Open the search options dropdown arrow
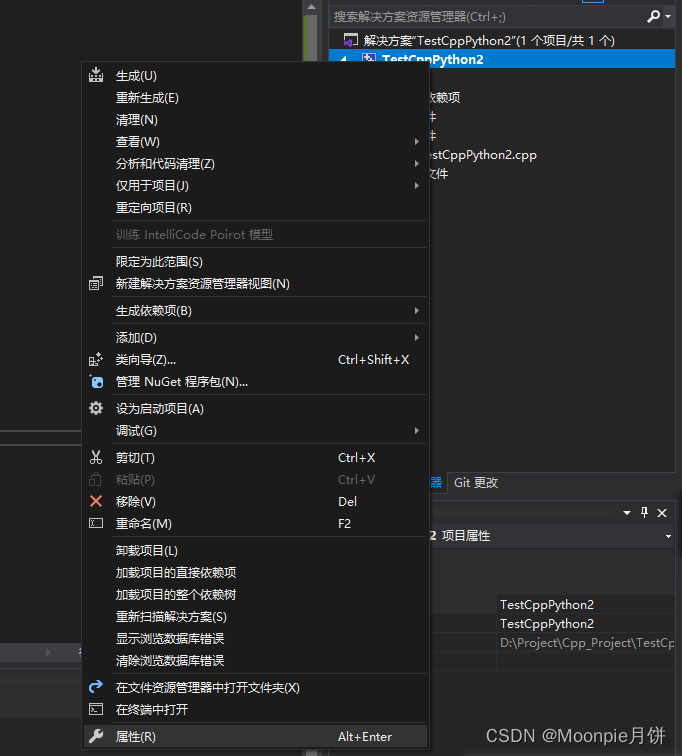The width and height of the screenshot is (682, 756). (x=668, y=16)
